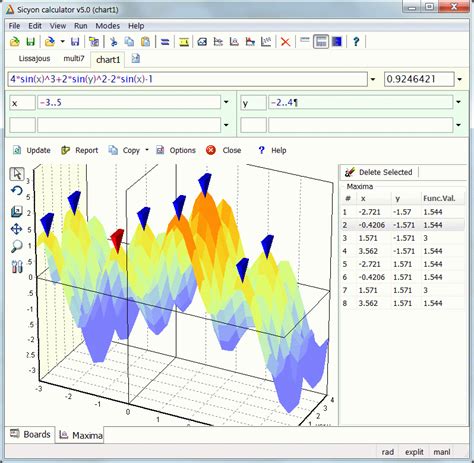Image resolution: width=474 pixels, height=463 pixels.
Task: Select the magnifier zoom tool
Action: pyautogui.click(x=17, y=247)
